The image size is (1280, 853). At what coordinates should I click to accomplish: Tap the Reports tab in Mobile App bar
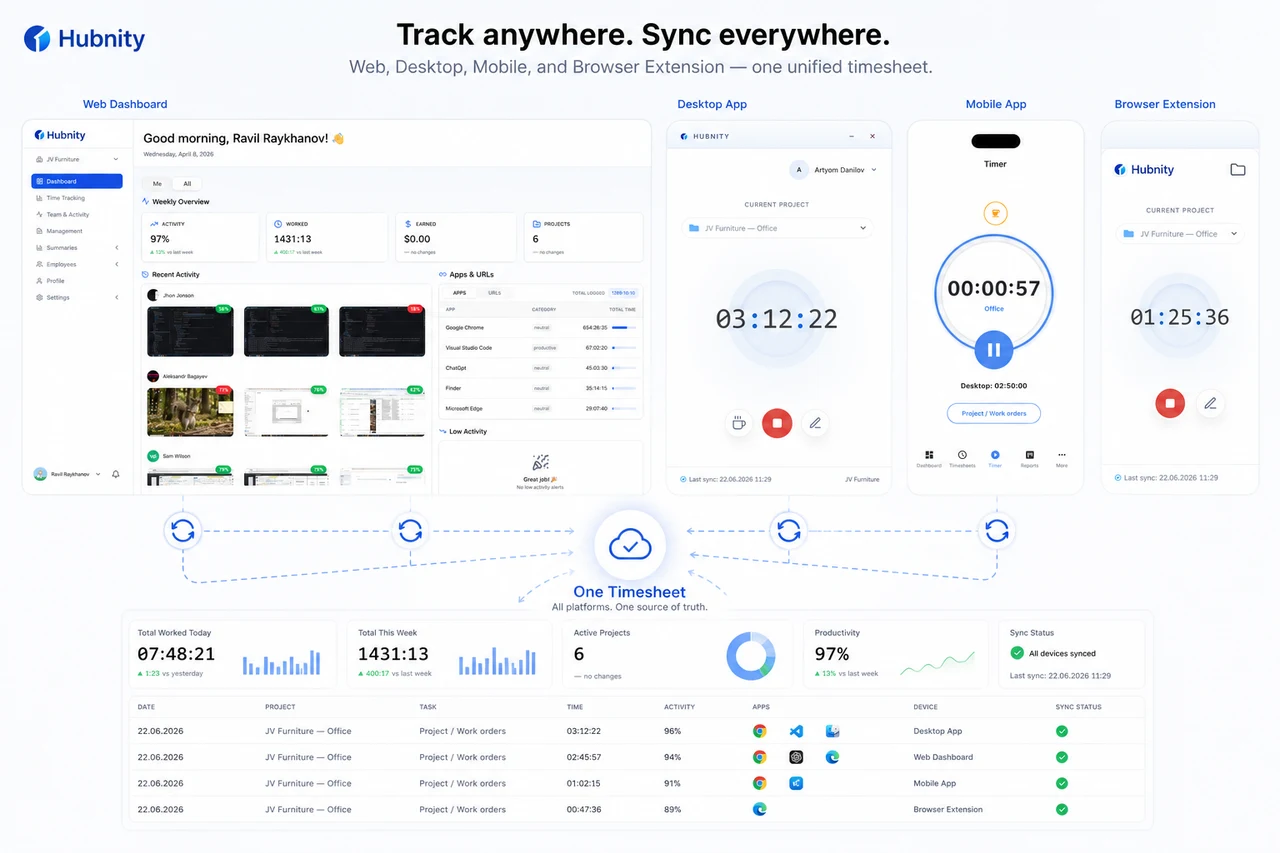tap(1029, 459)
